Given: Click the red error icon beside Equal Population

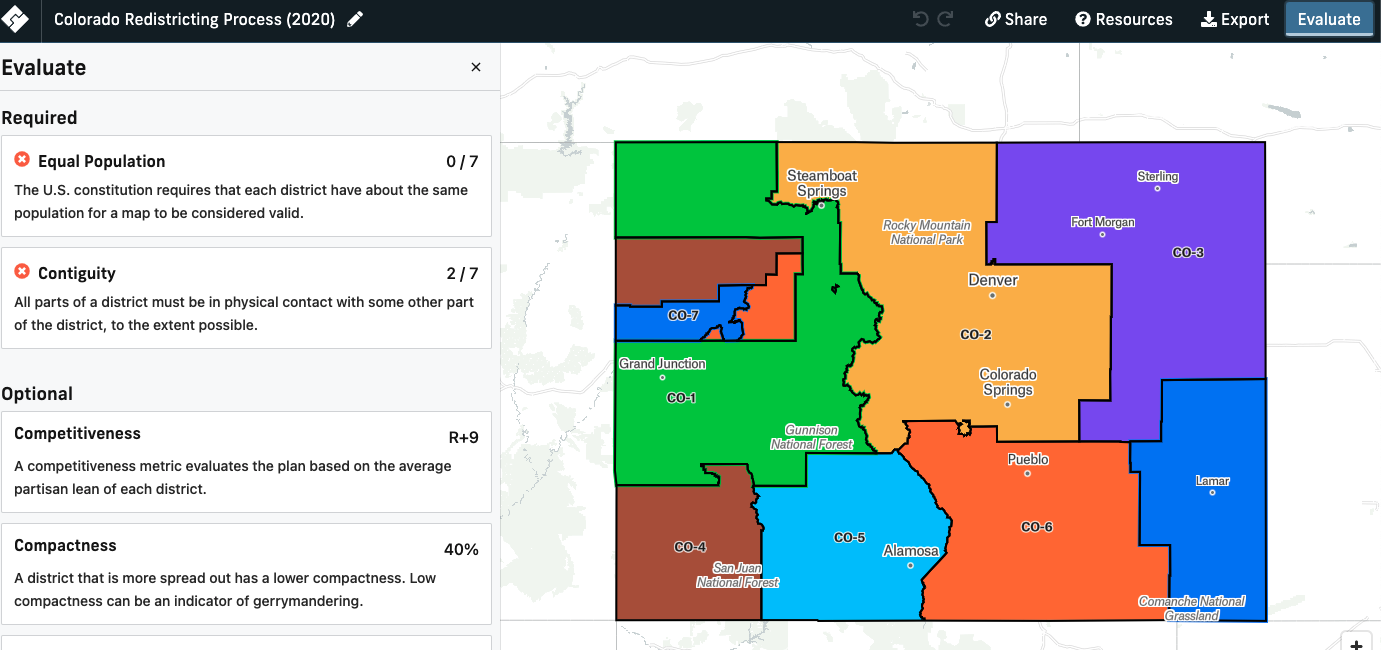Looking at the screenshot, I should coord(22,160).
